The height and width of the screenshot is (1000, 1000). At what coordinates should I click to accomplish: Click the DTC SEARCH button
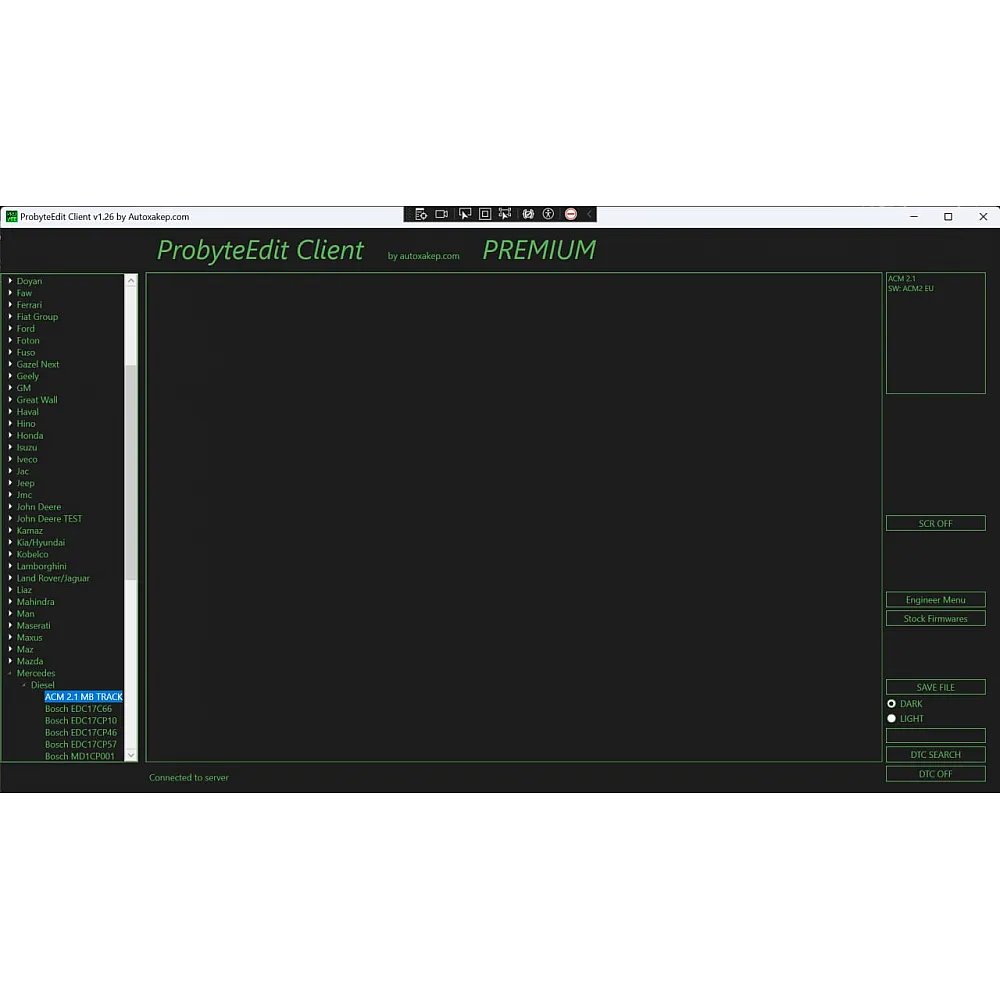coord(936,754)
